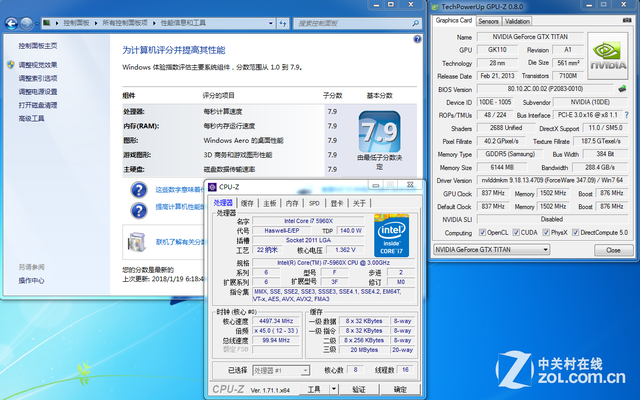Click 性能信息和工具 breadcrumb segment
The image size is (640, 400).
click(183, 23)
